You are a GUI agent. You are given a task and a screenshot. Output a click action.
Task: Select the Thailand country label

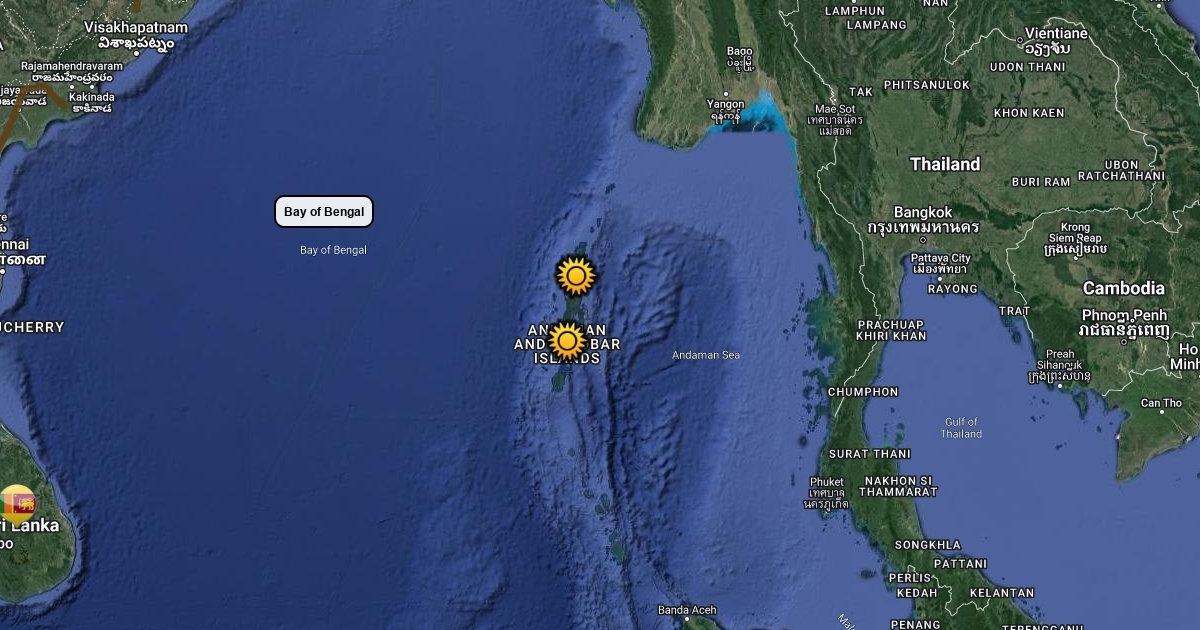pyautogui.click(x=945, y=164)
